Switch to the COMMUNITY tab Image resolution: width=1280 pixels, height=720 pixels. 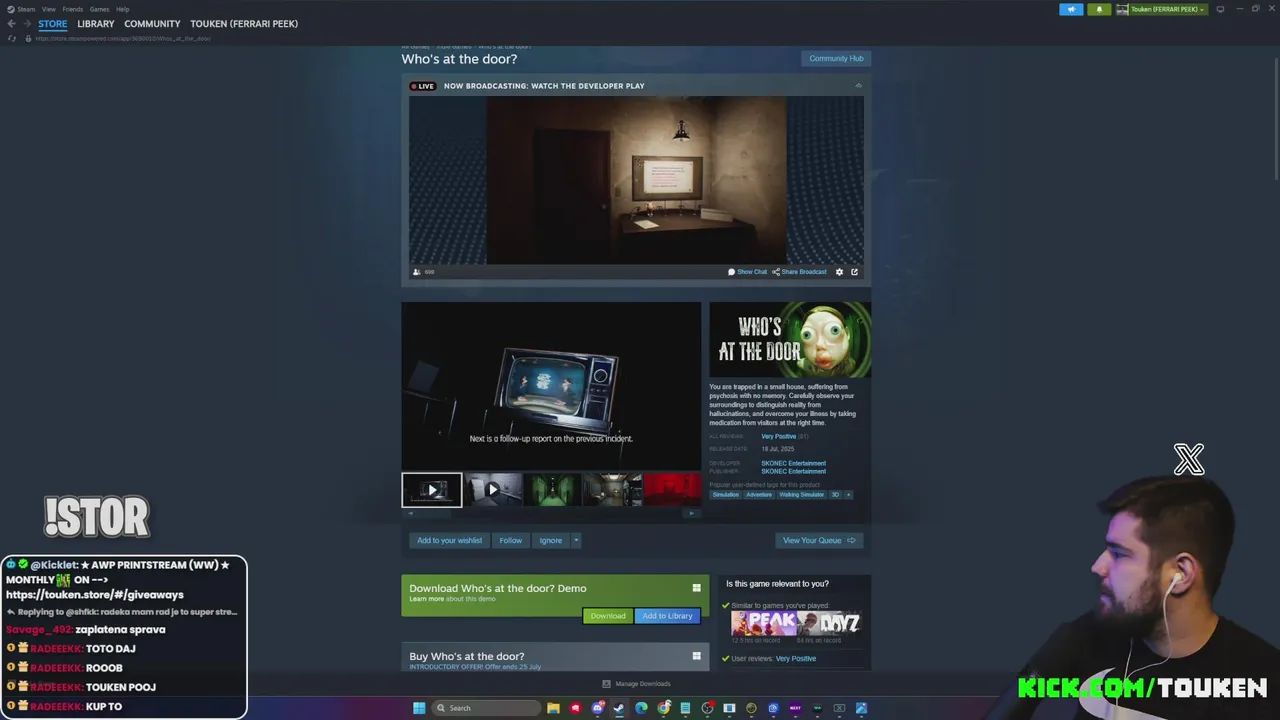[x=152, y=24]
